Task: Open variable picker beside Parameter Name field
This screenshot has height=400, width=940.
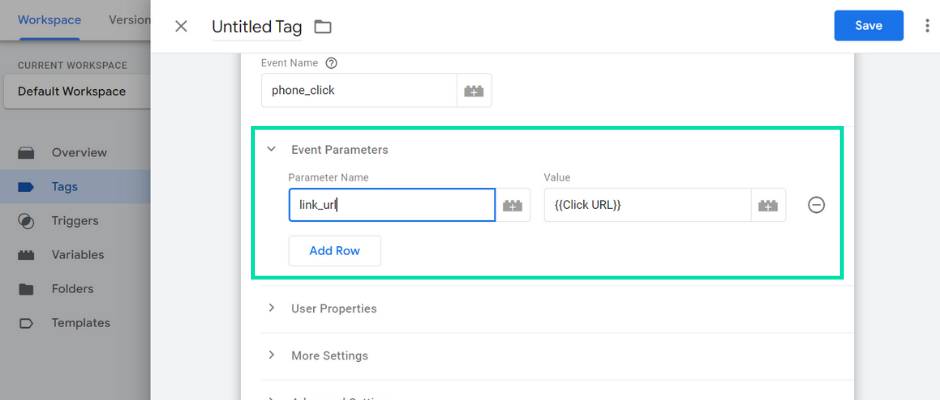Action: (x=513, y=205)
